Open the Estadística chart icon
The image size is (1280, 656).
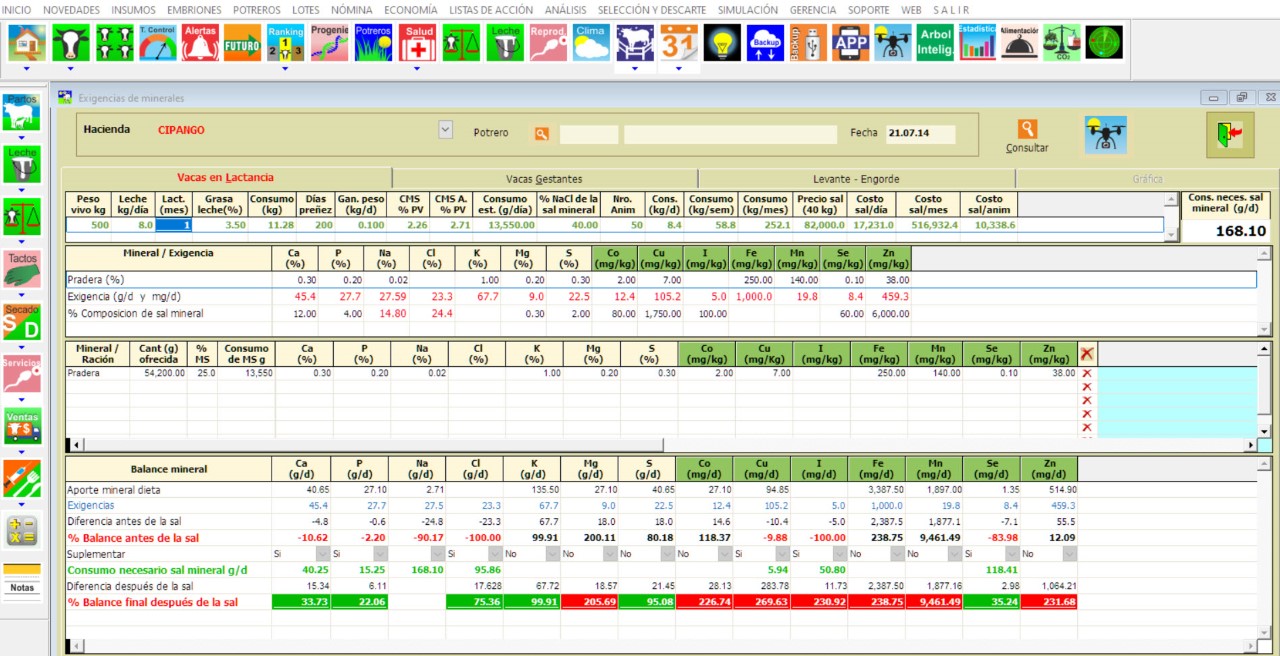(x=976, y=43)
